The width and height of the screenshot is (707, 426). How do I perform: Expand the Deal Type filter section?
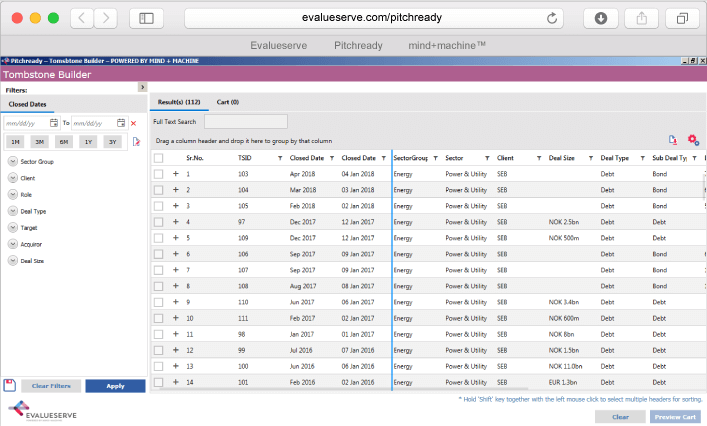point(13,211)
